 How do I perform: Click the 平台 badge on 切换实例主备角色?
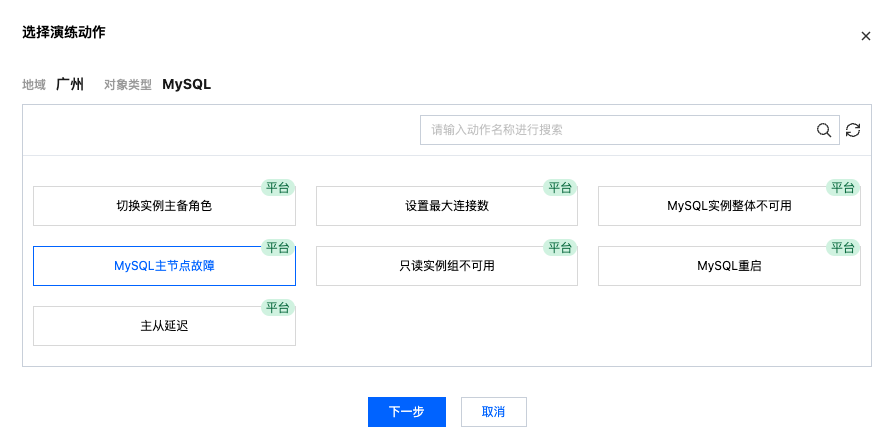[277, 187]
